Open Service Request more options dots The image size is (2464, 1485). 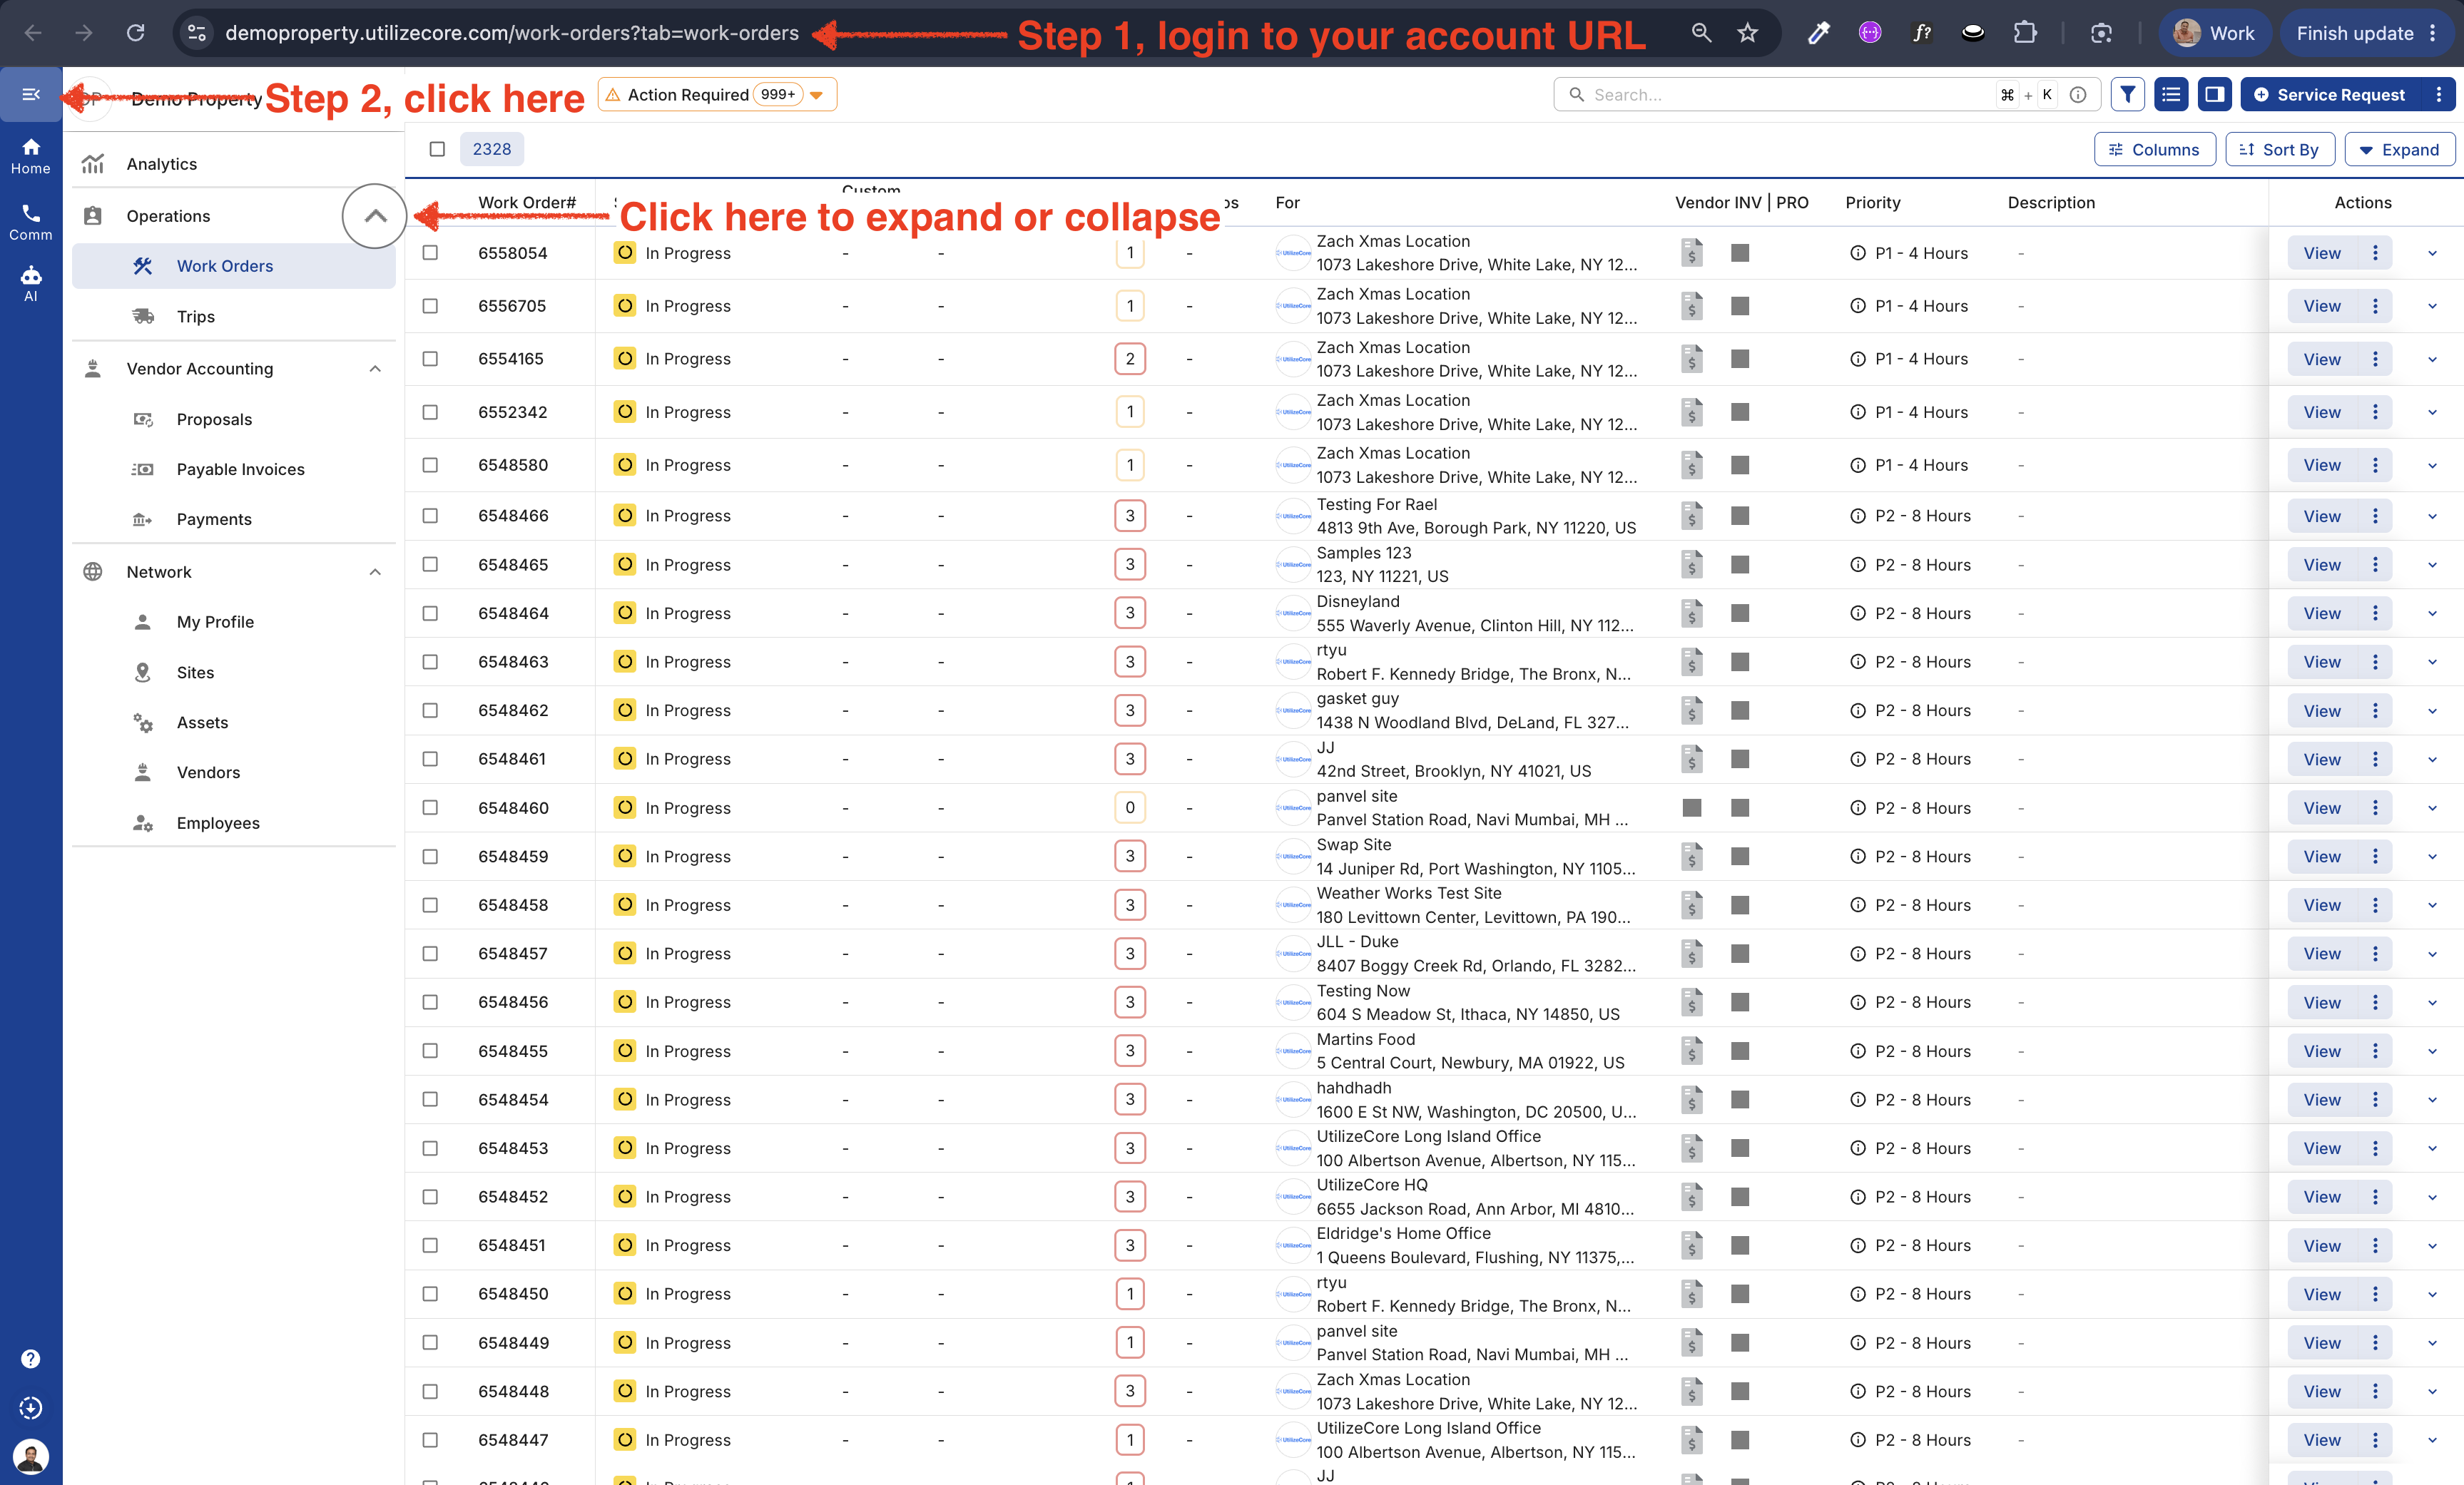(x=2439, y=95)
